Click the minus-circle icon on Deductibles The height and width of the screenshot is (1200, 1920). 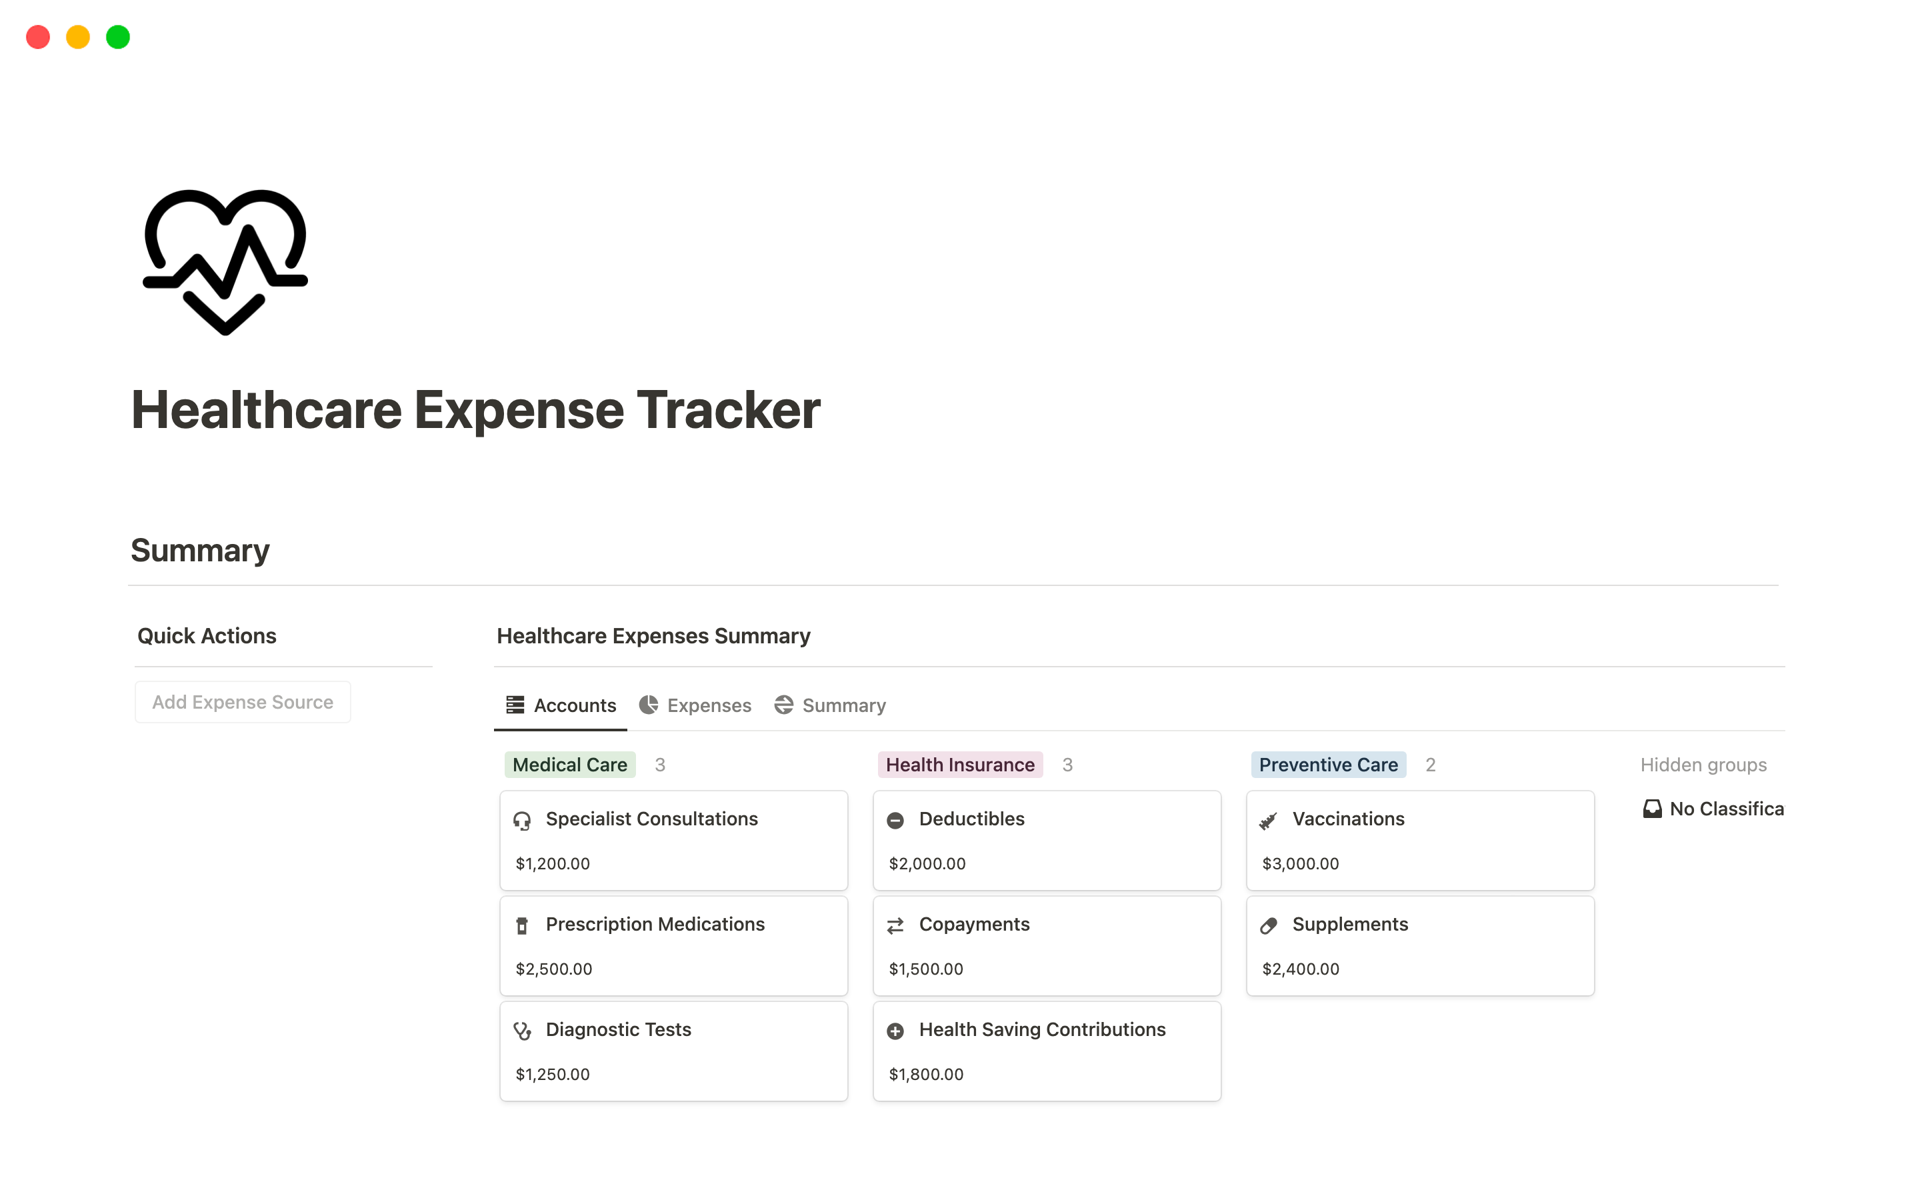pyautogui.click(x=896, y=819)
